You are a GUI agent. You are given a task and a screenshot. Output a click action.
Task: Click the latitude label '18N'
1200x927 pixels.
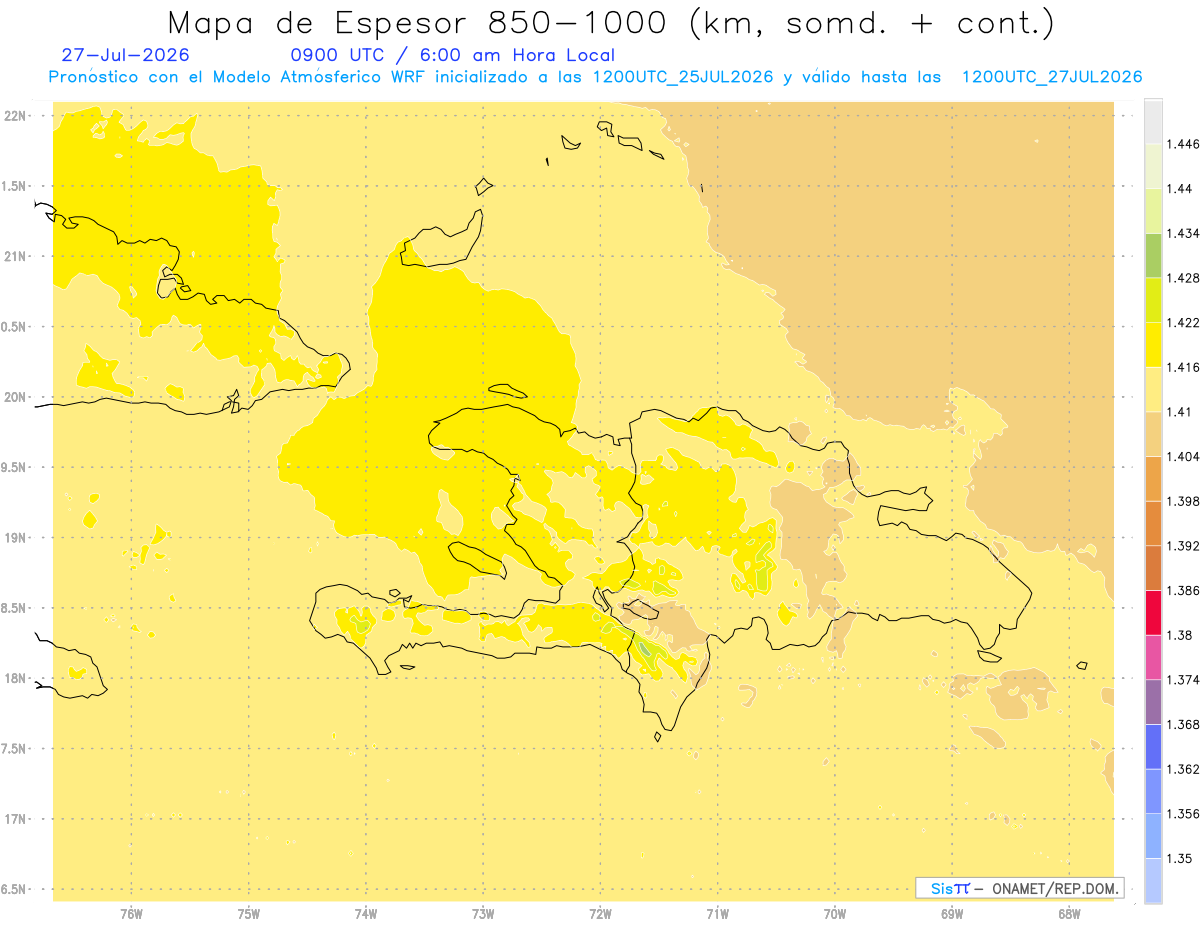pos(16,679)
